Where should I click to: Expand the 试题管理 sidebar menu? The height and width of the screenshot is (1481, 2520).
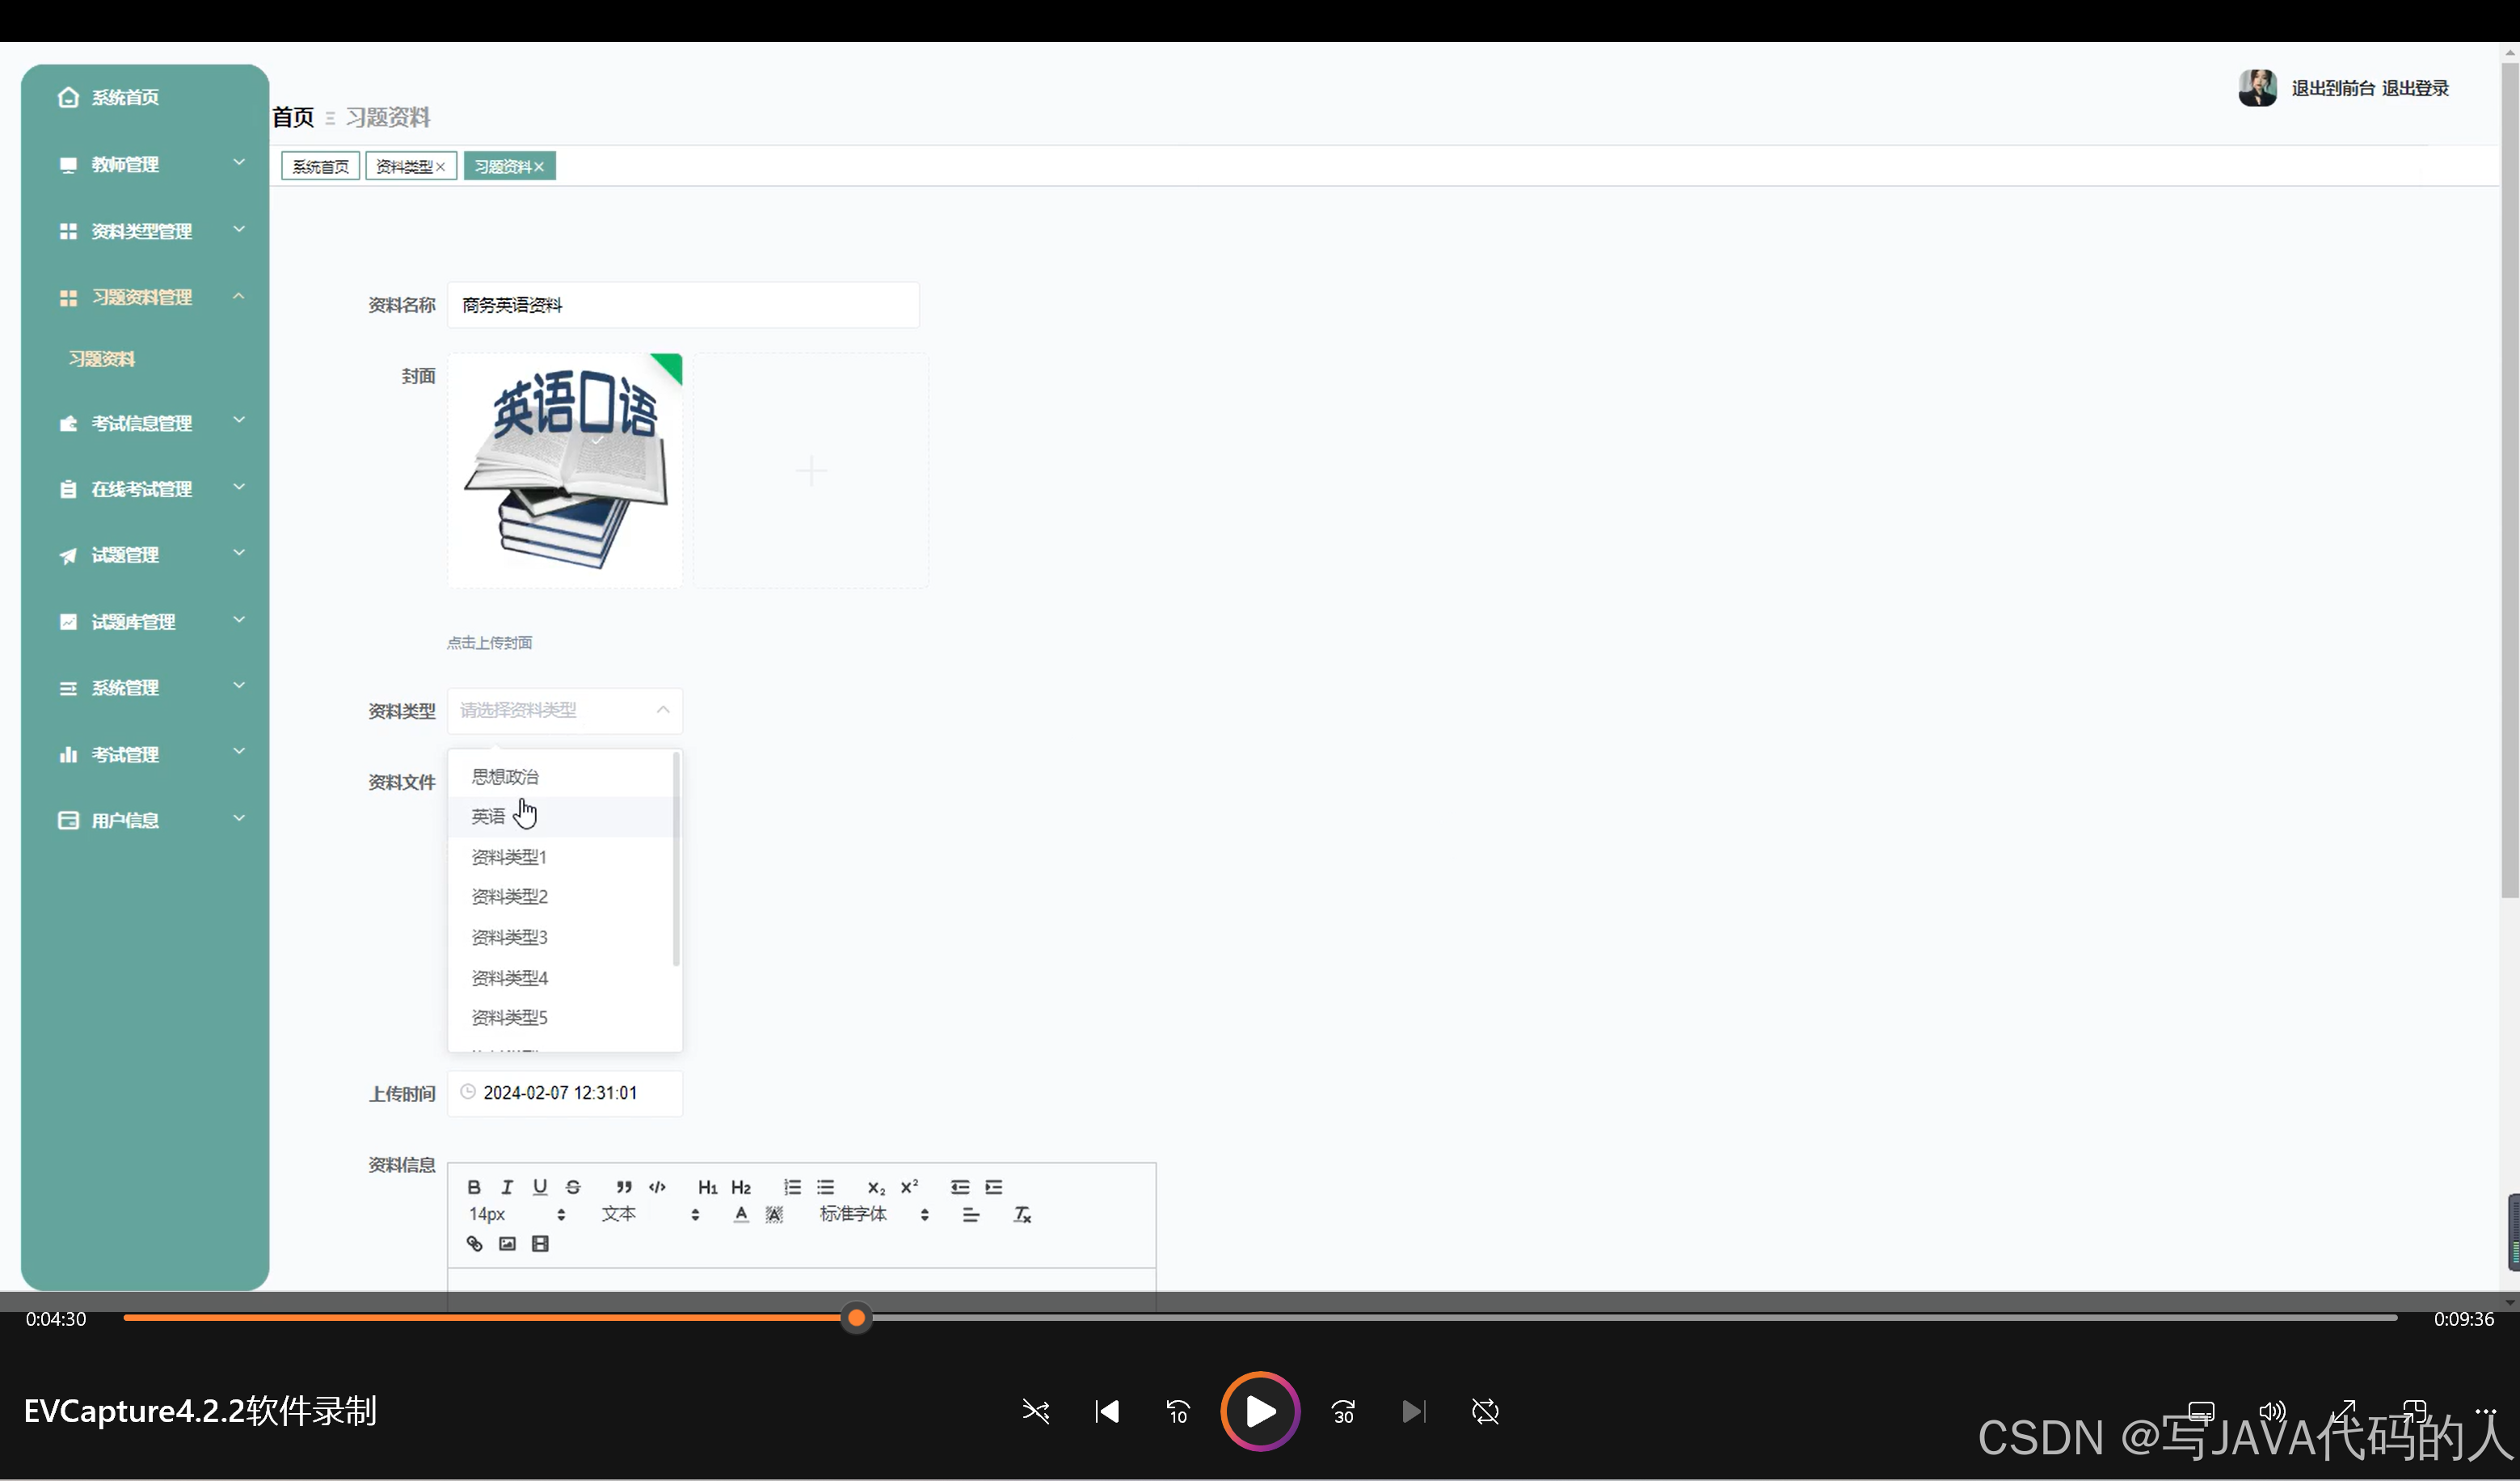[x=145, y=555]
